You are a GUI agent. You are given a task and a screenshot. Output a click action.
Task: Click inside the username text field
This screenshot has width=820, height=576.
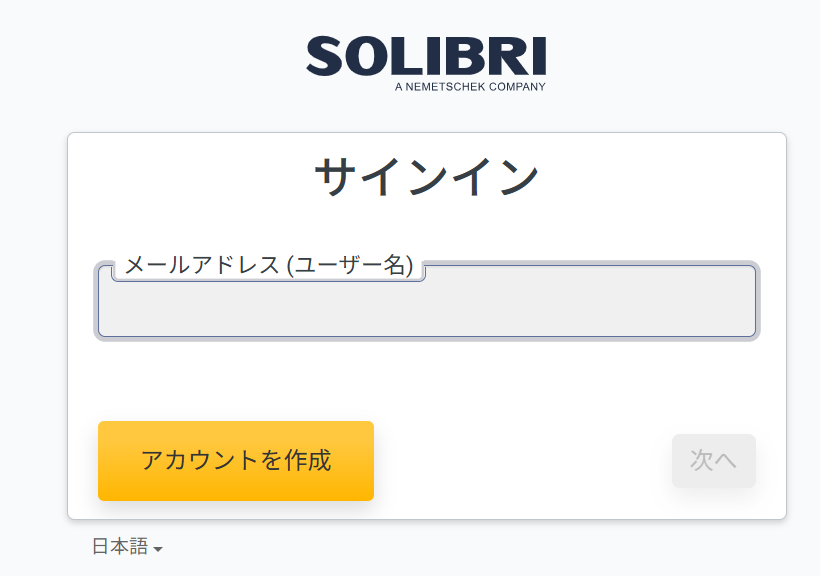pos(427,301)
